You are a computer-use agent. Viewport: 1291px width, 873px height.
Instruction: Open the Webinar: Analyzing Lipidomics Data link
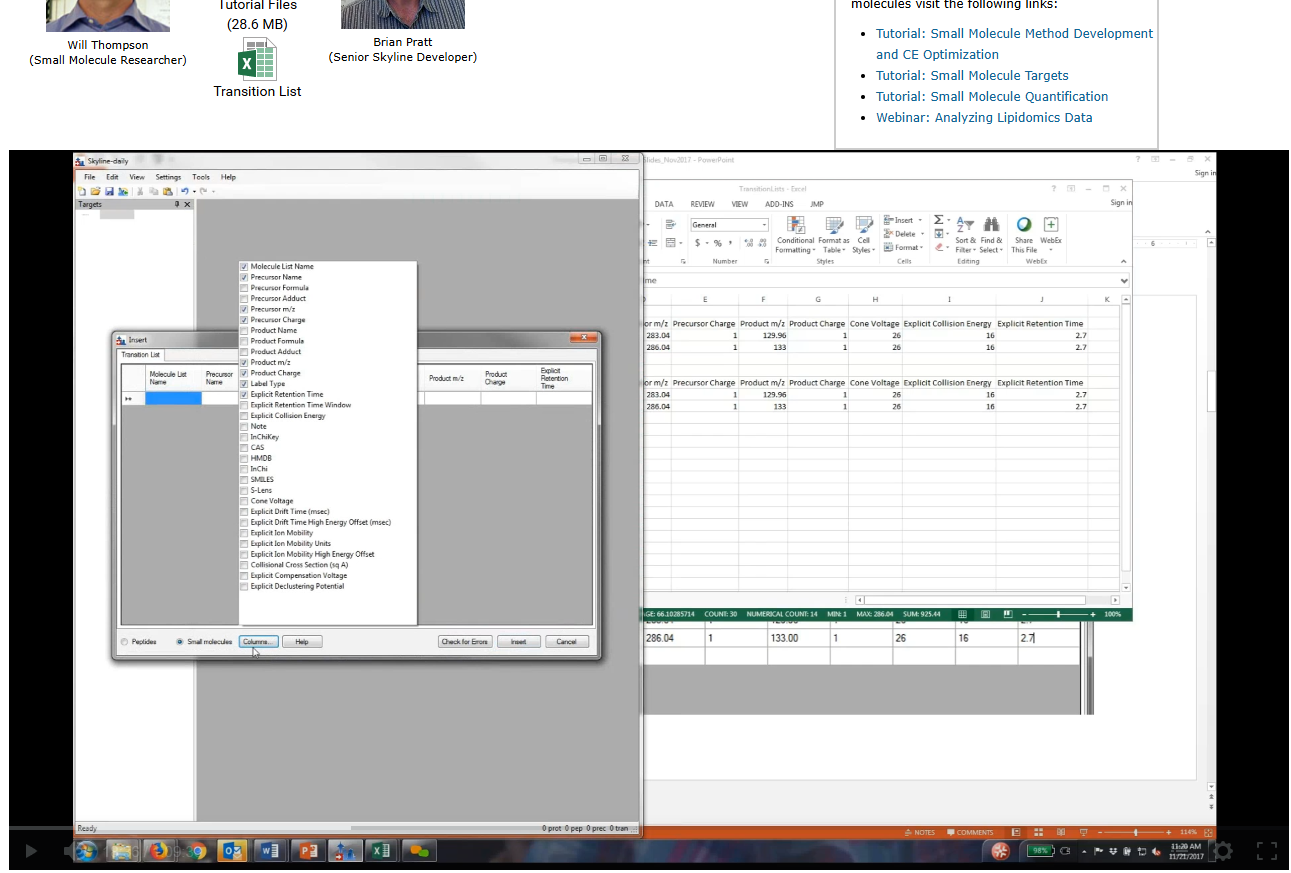tap(984, 118)
